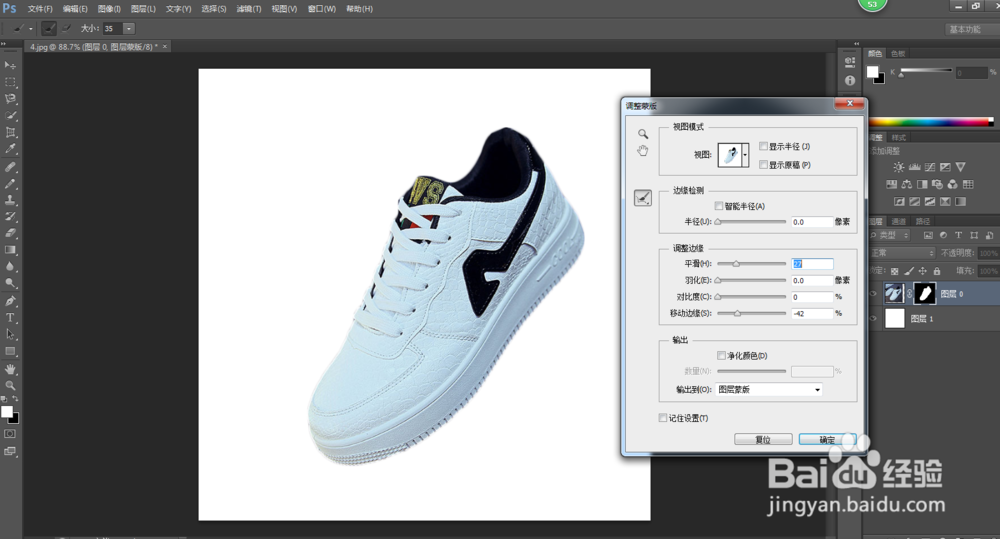Enable 净化颜色 (D) checkbox
The height and width of the screenshot is (539, 1000).
pos(721,355)
